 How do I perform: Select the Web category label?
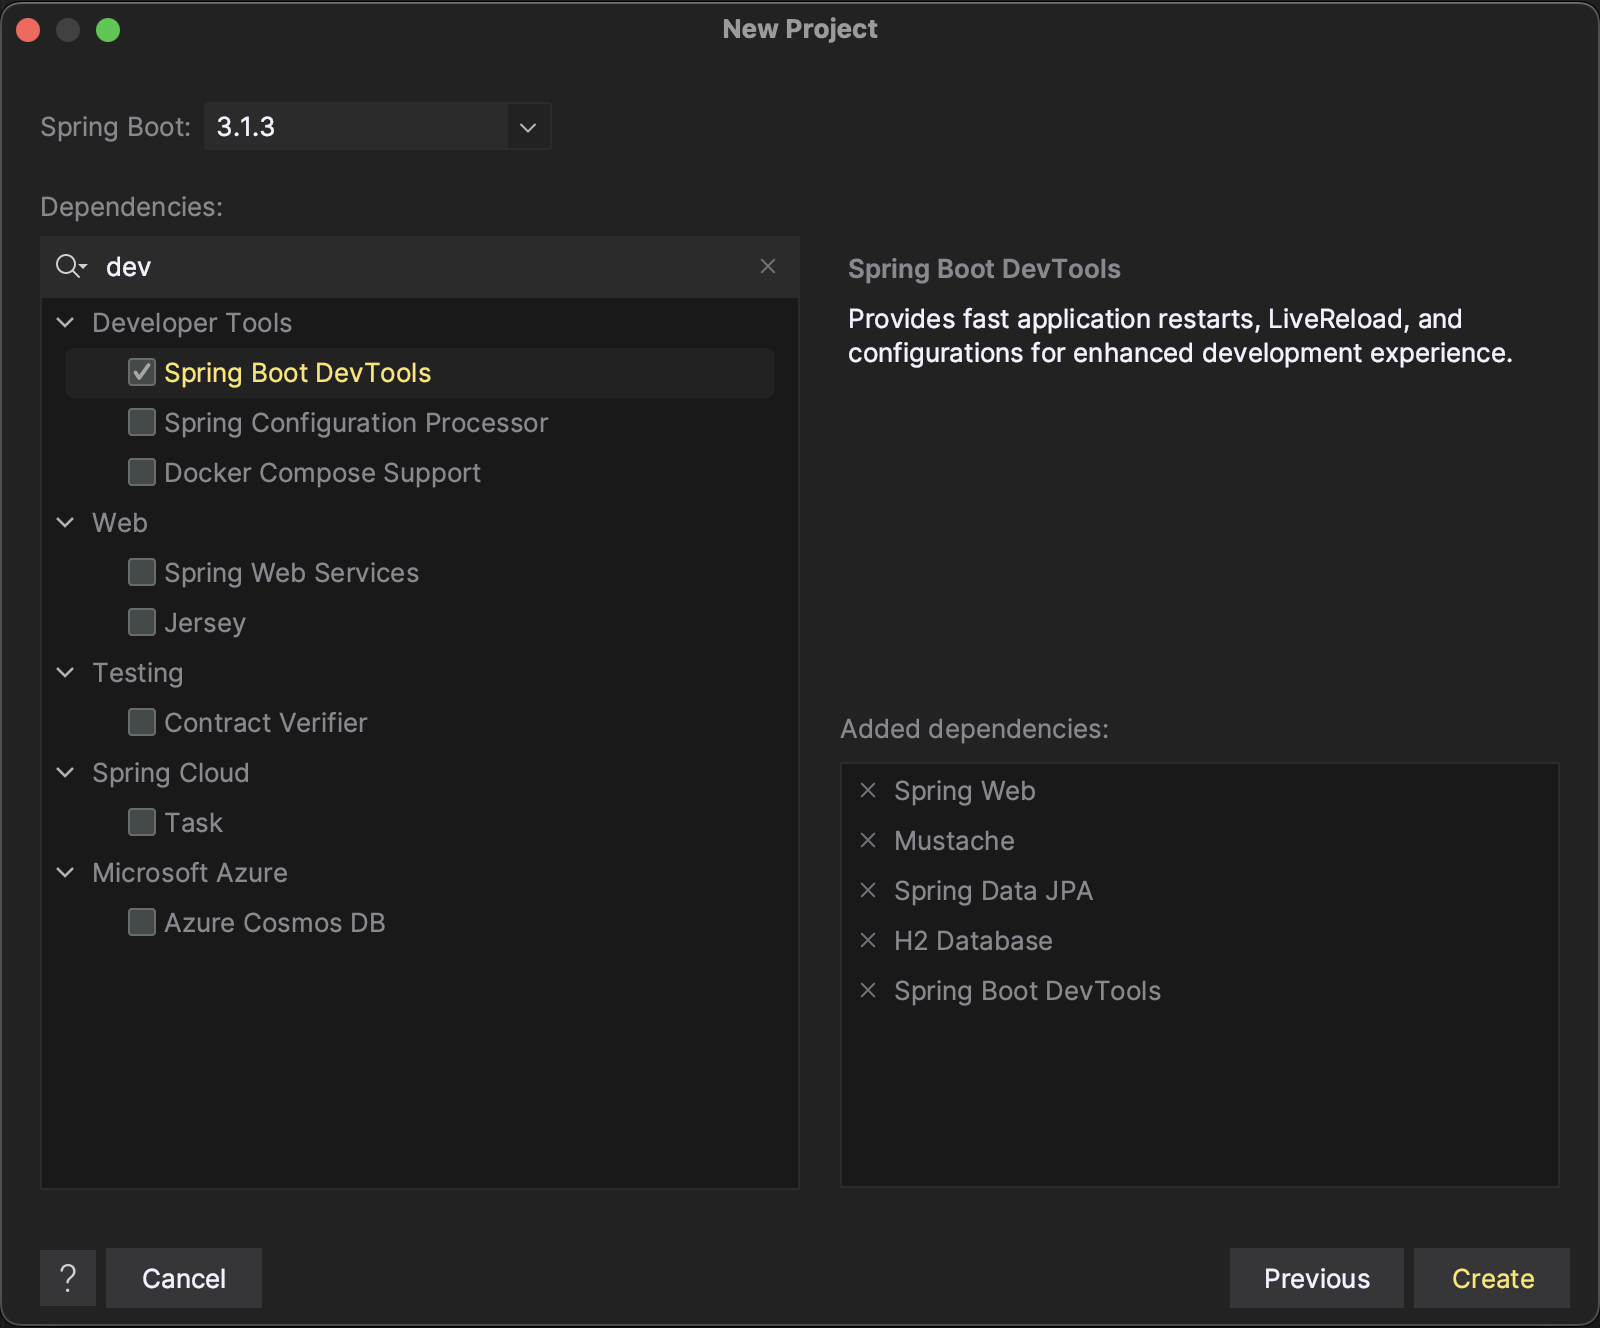[x=120, y=523]
